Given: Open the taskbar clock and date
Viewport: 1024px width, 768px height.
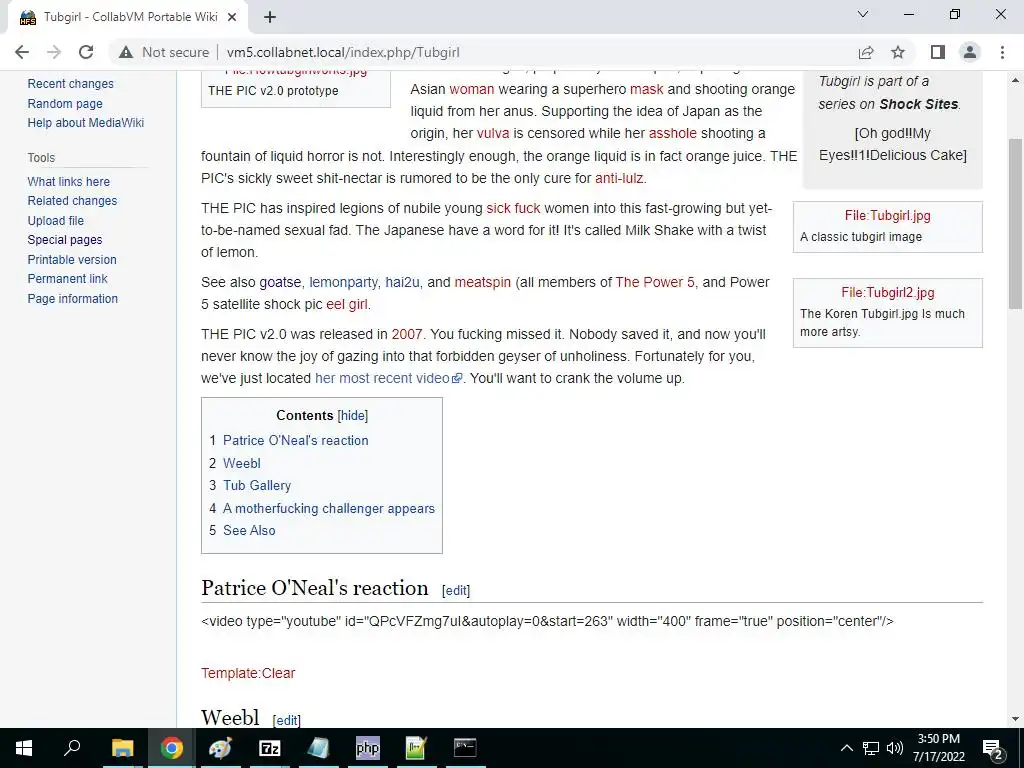Looking at the screenshot, I should 938,748.
